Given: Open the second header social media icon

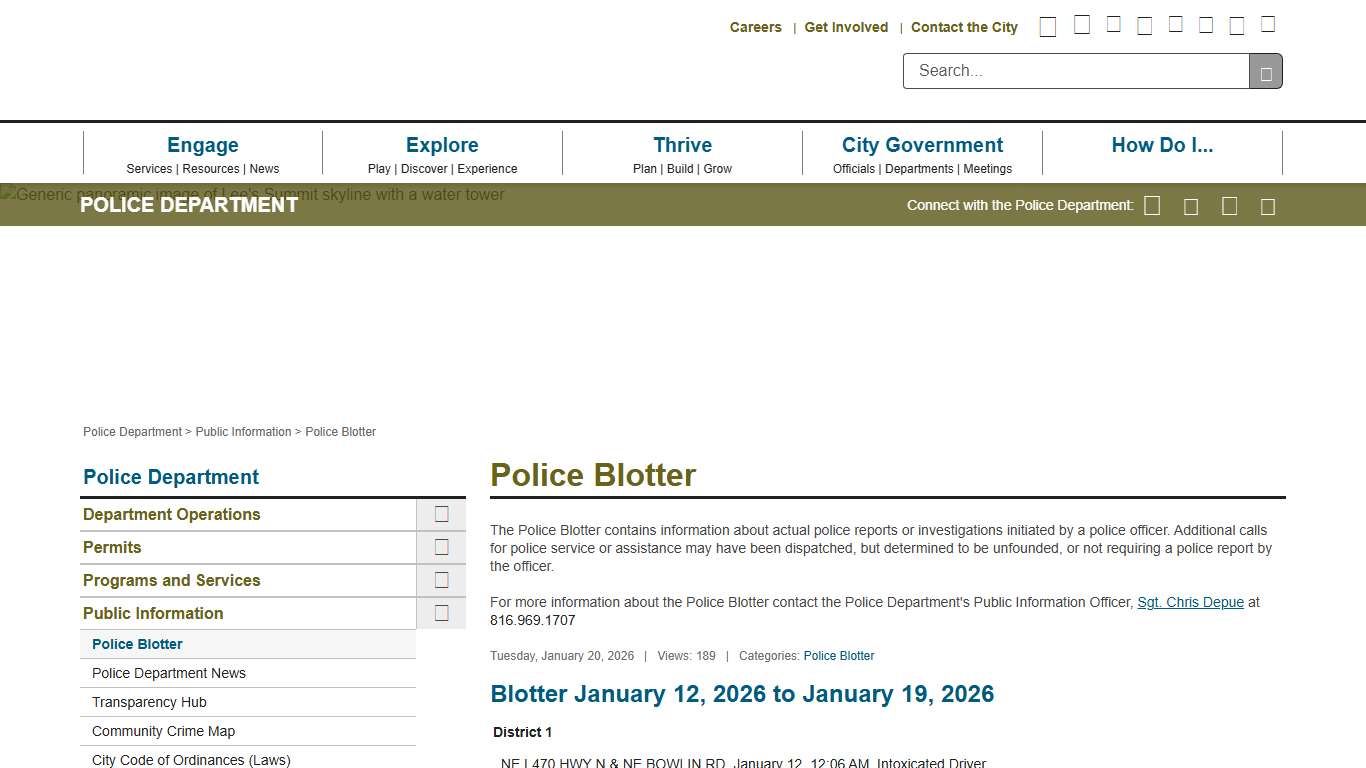Looking at the screenshot, I should [1082, 25].
